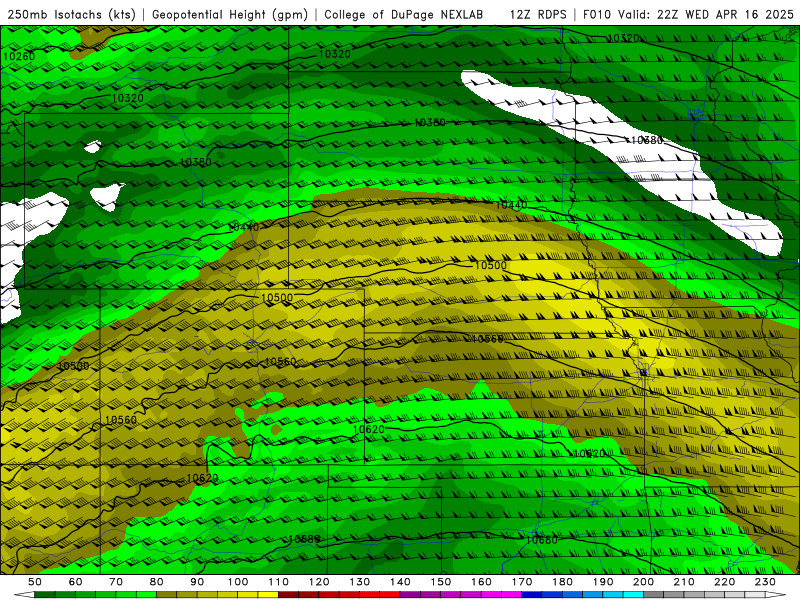Click the 120 value on the color scale
The height and width of the screenshot is (600, 800).
coord(319,582)
